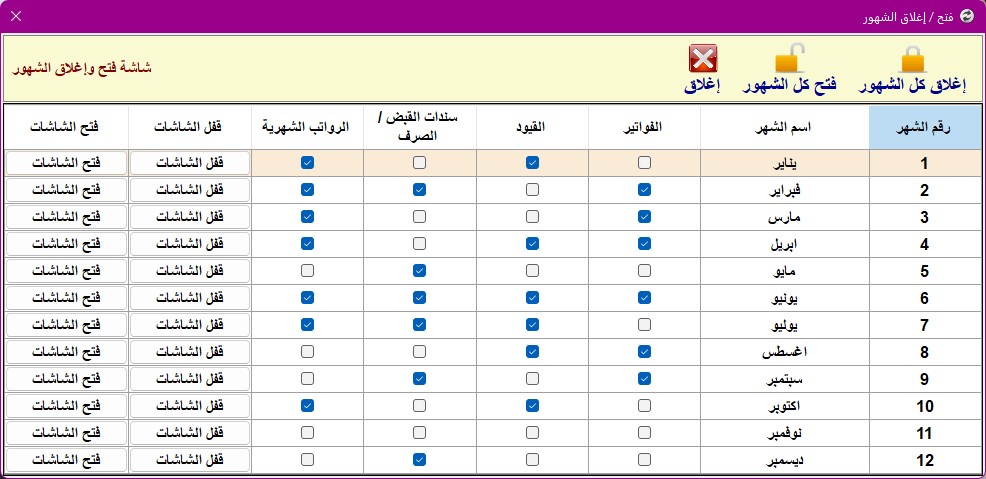Toggle الرواتب الشهرية checkbox for مايو
The height and width of the screenshot is (479, 986).
tap(307, 270)
